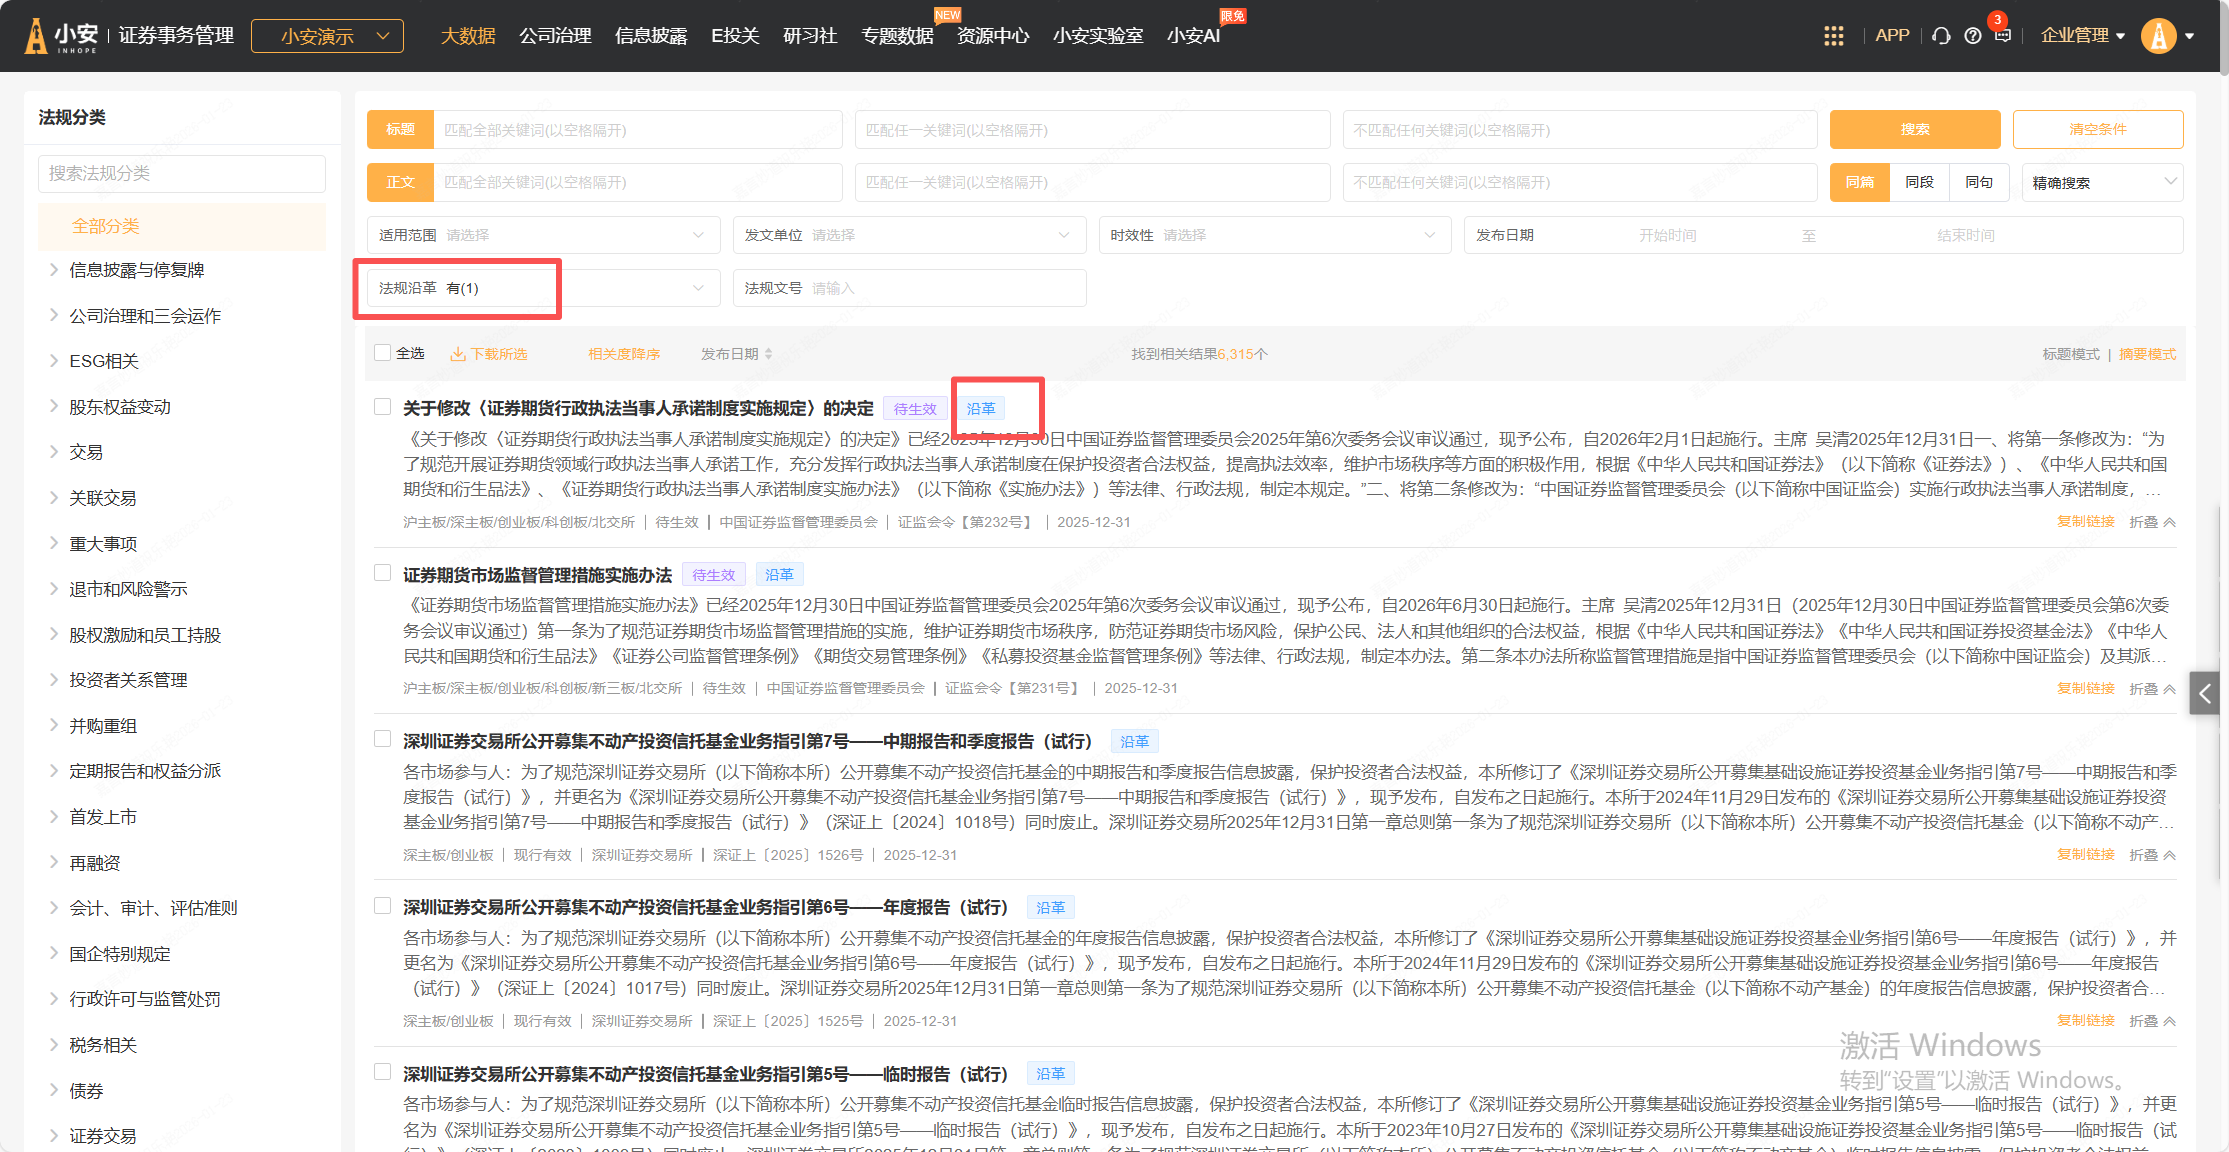Click the side panel collapse arrow
The image size is (2229, 1152).
tap(2204, 693)
